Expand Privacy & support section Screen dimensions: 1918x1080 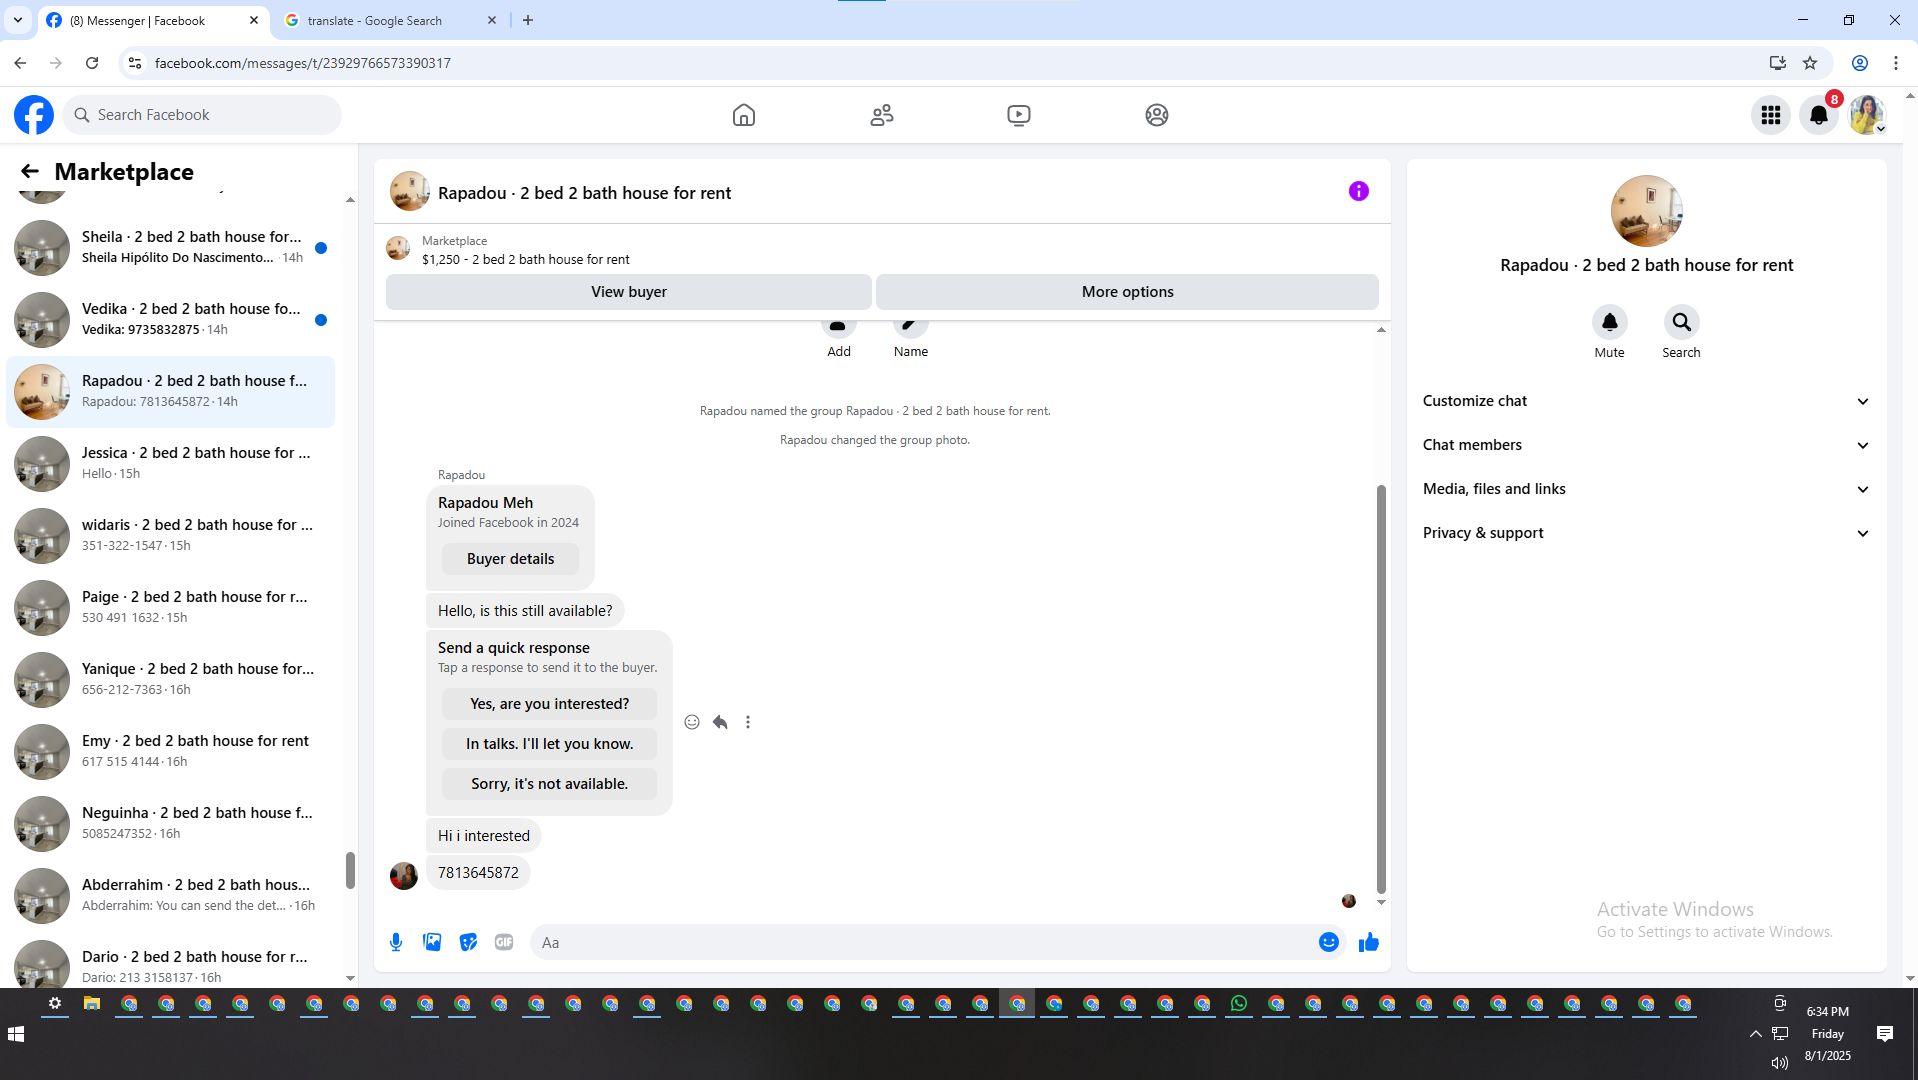click(x=1647, y=533)
